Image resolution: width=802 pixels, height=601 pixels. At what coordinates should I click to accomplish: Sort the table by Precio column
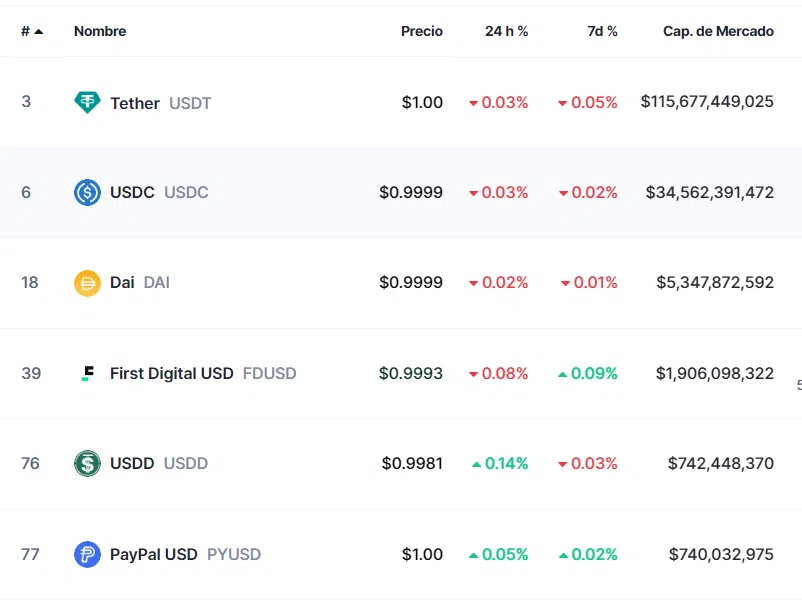click(x=421, y=31)
